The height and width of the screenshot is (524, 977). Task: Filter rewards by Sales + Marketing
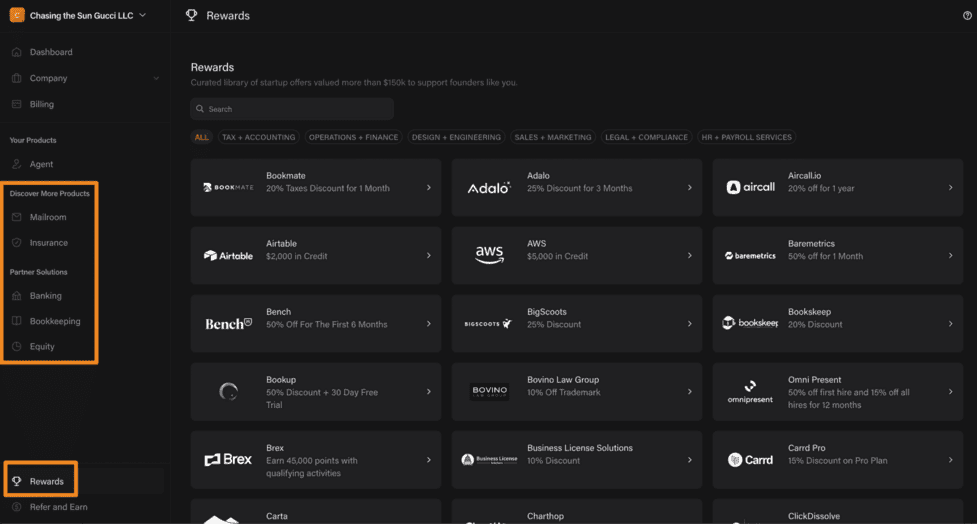(x=552, y=137)
